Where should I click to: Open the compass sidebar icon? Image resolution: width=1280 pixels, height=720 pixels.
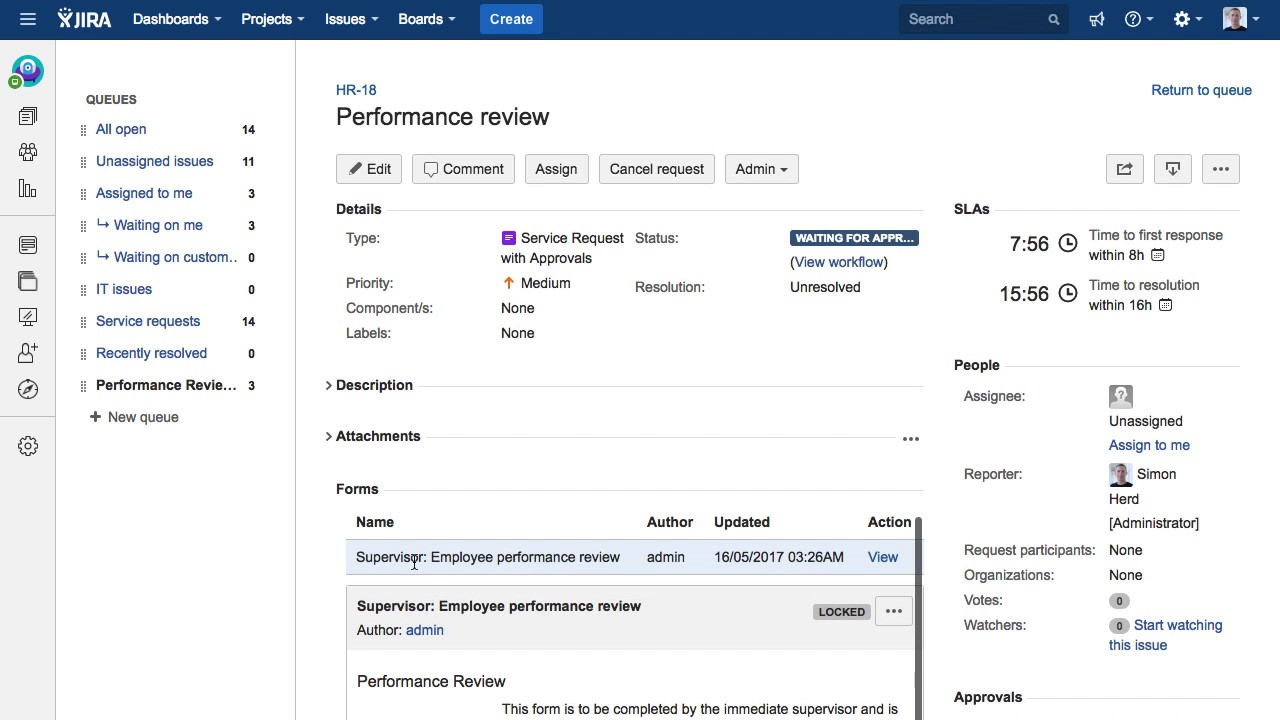(28, 389)
